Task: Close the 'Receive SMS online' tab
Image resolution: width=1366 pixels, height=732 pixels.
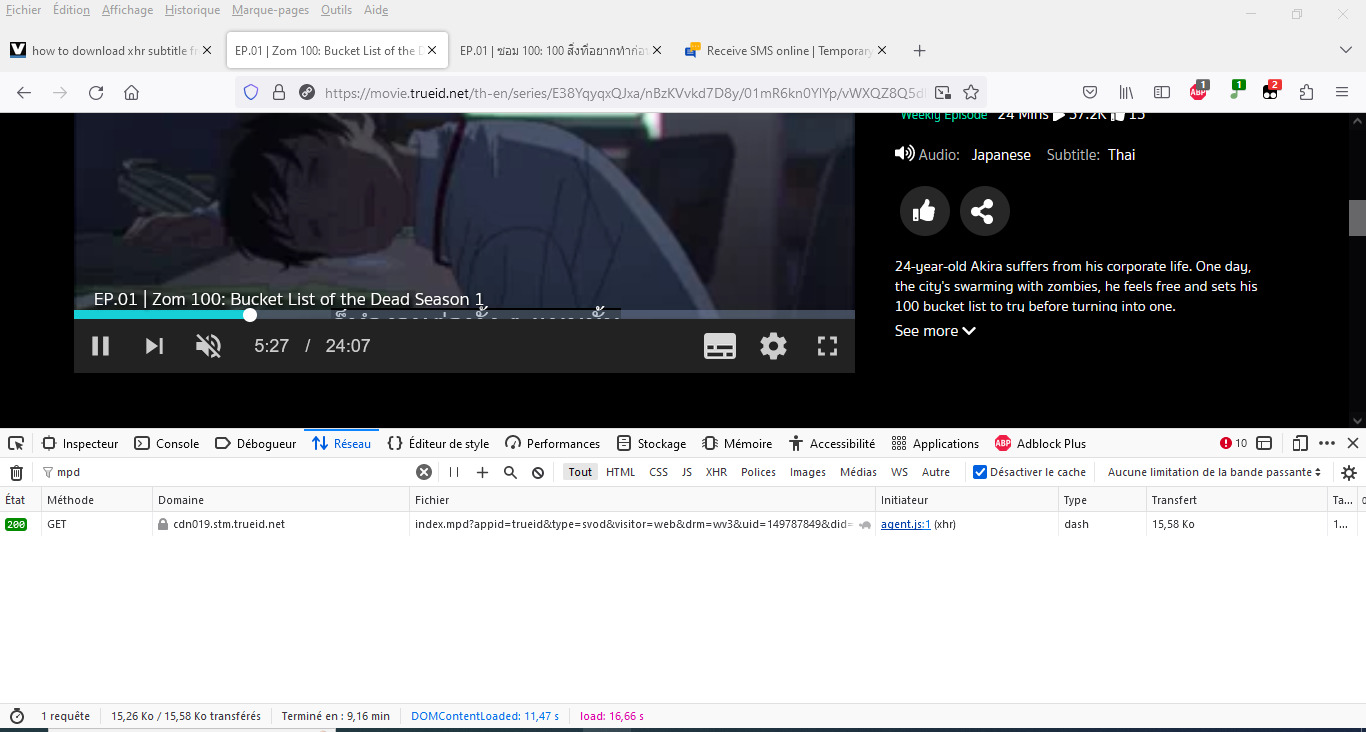Action: pyautogui.click(x=883, y=50)
